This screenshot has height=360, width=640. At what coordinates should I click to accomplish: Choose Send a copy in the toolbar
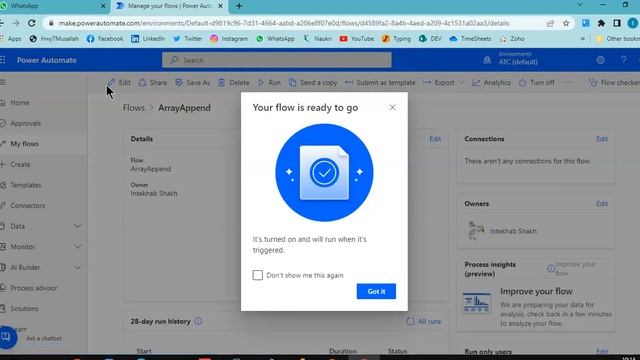[x=313, y=82]
